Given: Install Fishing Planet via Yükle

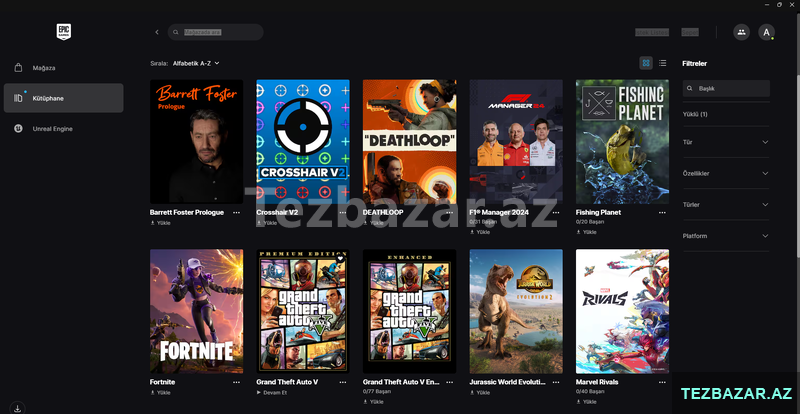Looking at the screenshot, I should [x=587, y=232].
